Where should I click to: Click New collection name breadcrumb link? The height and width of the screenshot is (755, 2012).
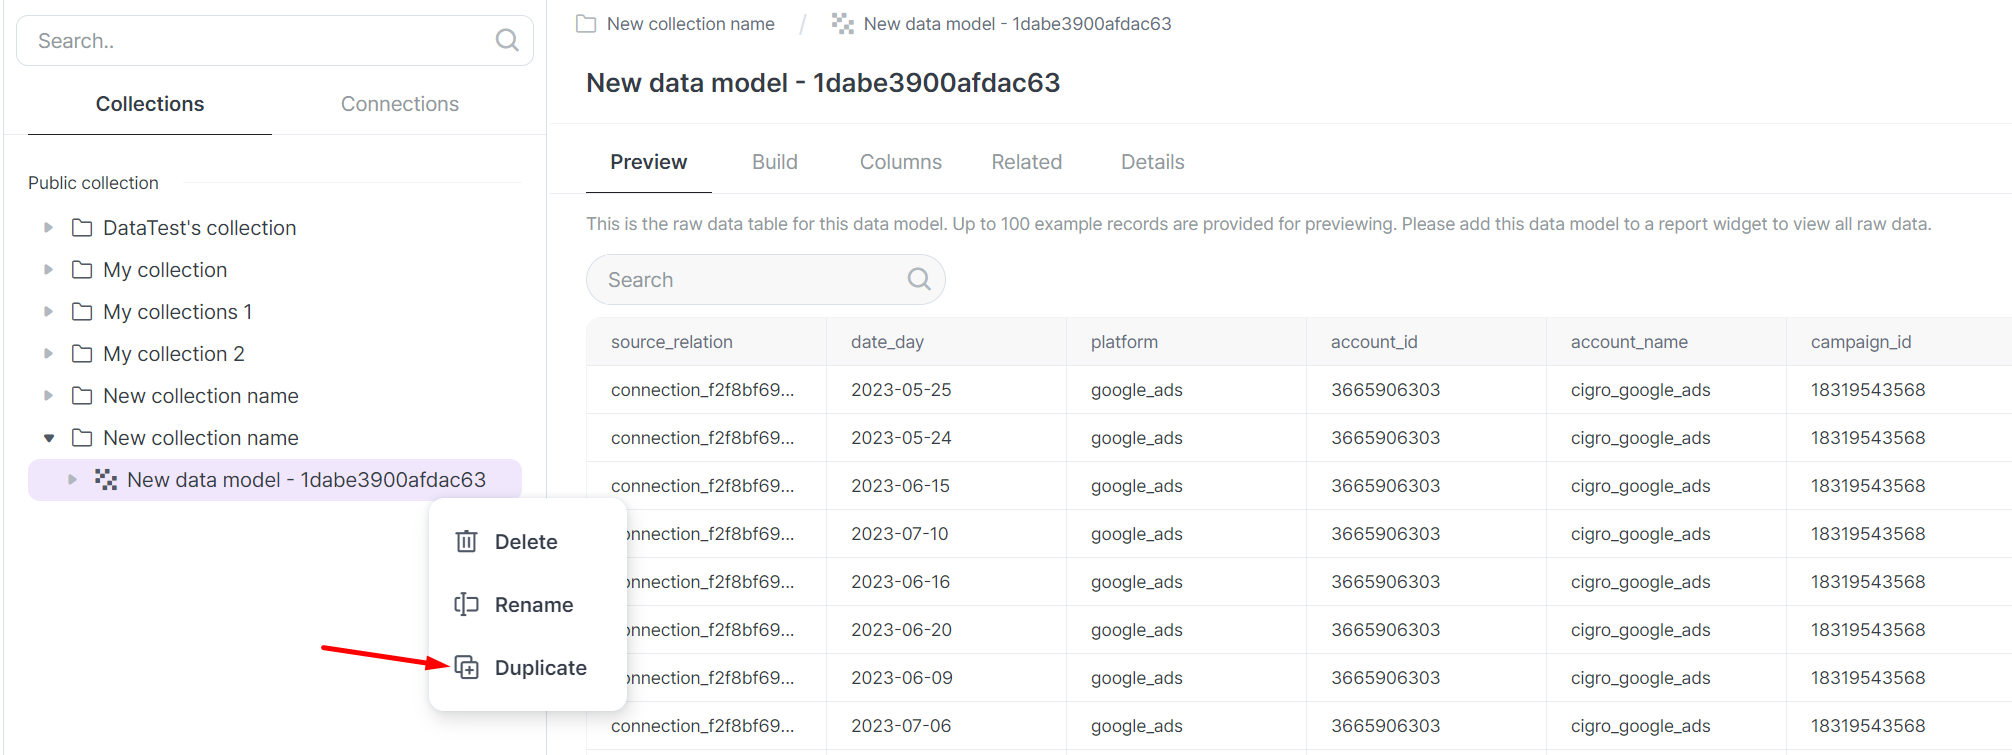pyautogui.click(x=690, y=24)
